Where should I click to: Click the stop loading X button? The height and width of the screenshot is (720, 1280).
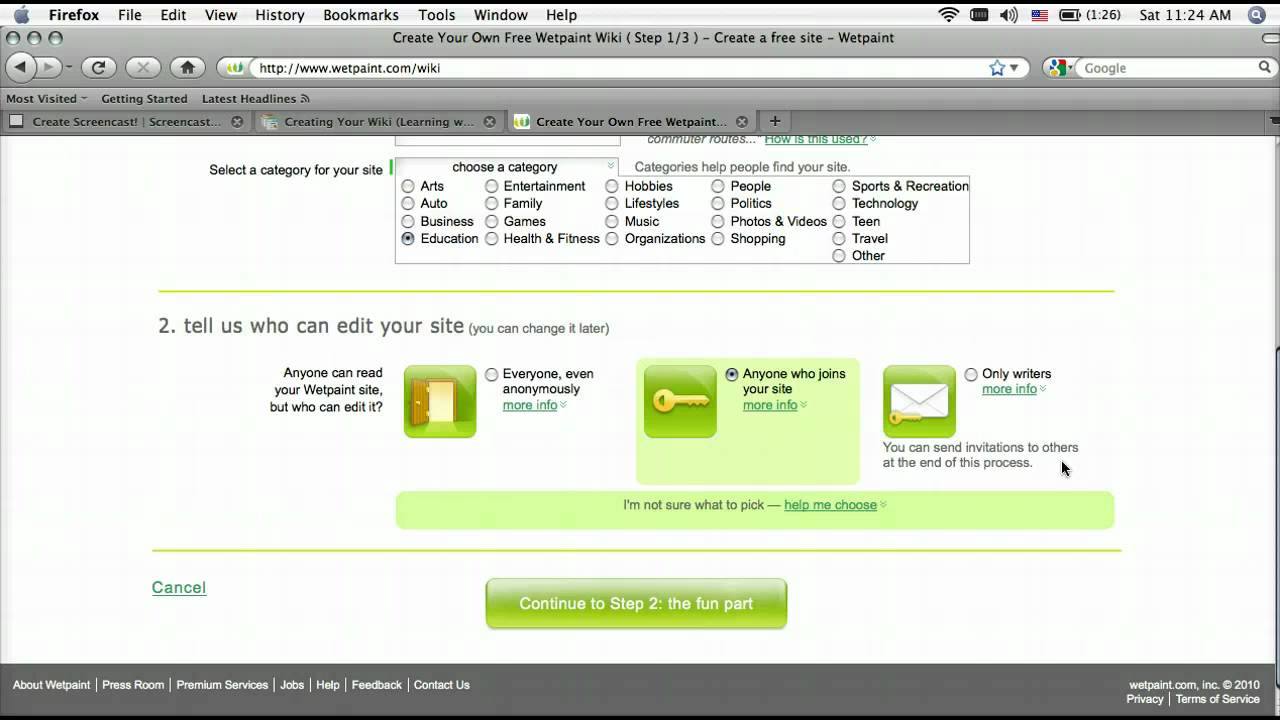click(142, 68)
